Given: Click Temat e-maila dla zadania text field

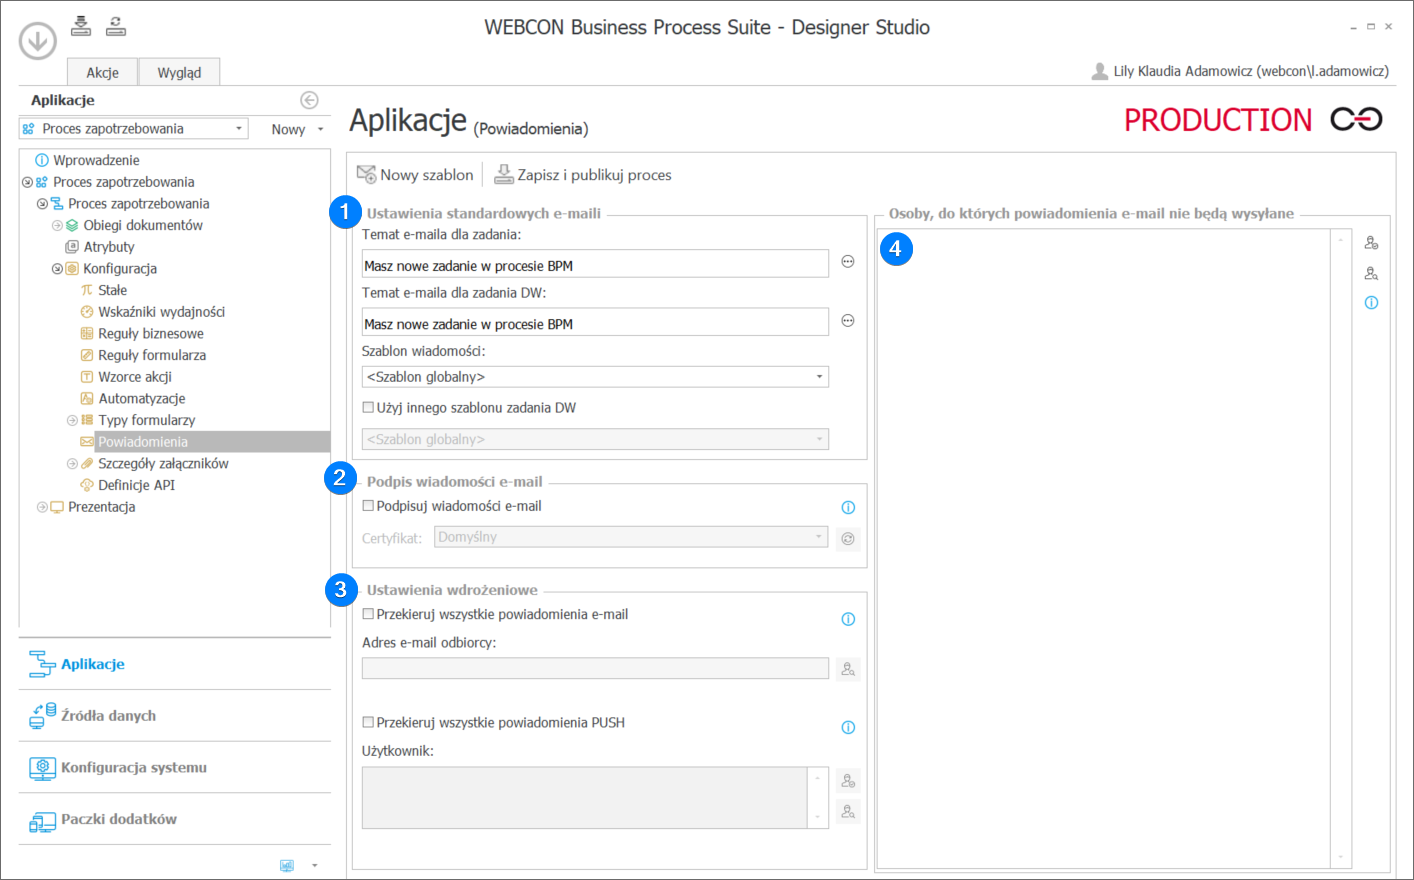Looking at the screenshot, I should pos(595,264).
